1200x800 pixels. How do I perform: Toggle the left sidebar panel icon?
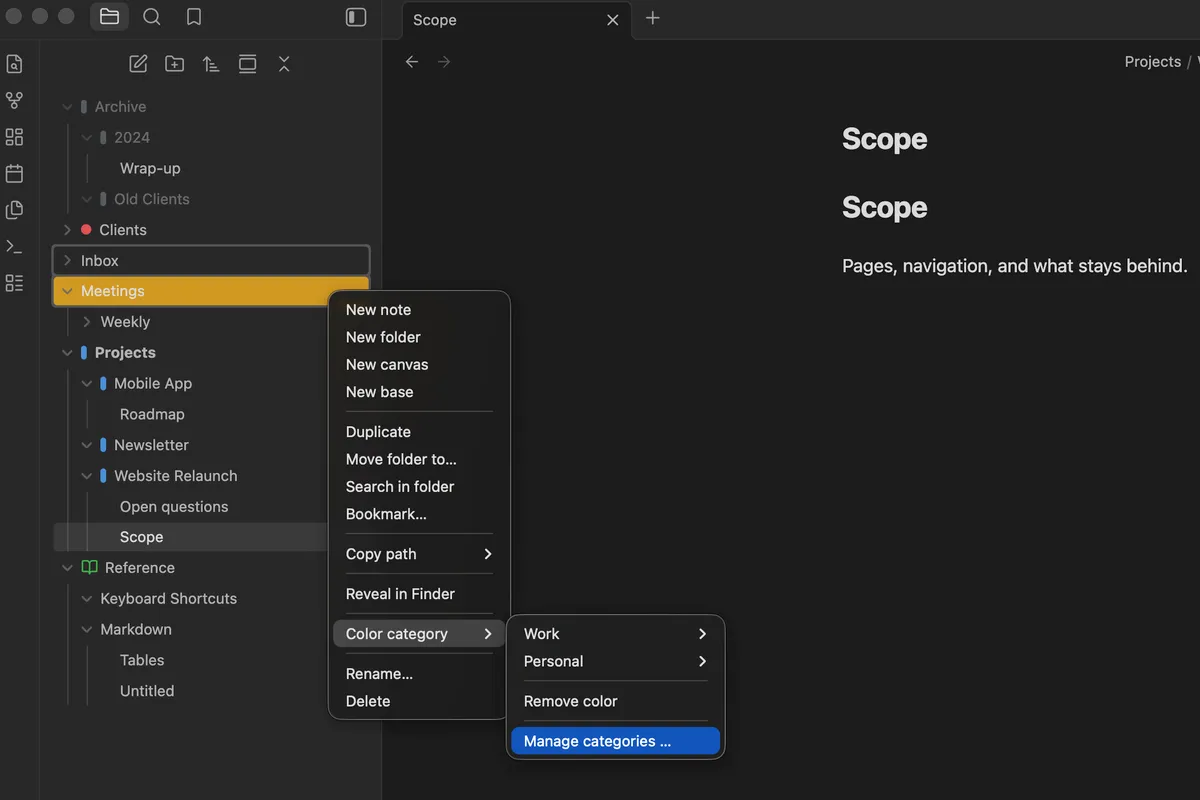[x=355, y=17]
